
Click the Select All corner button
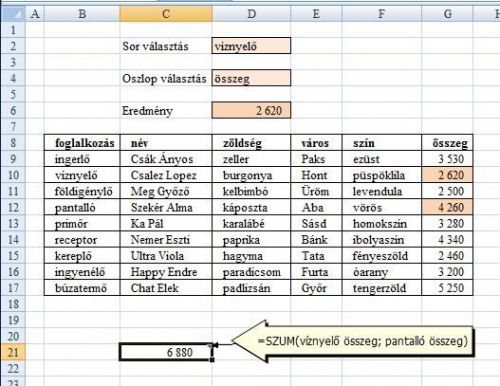click(x=13, y=14)
